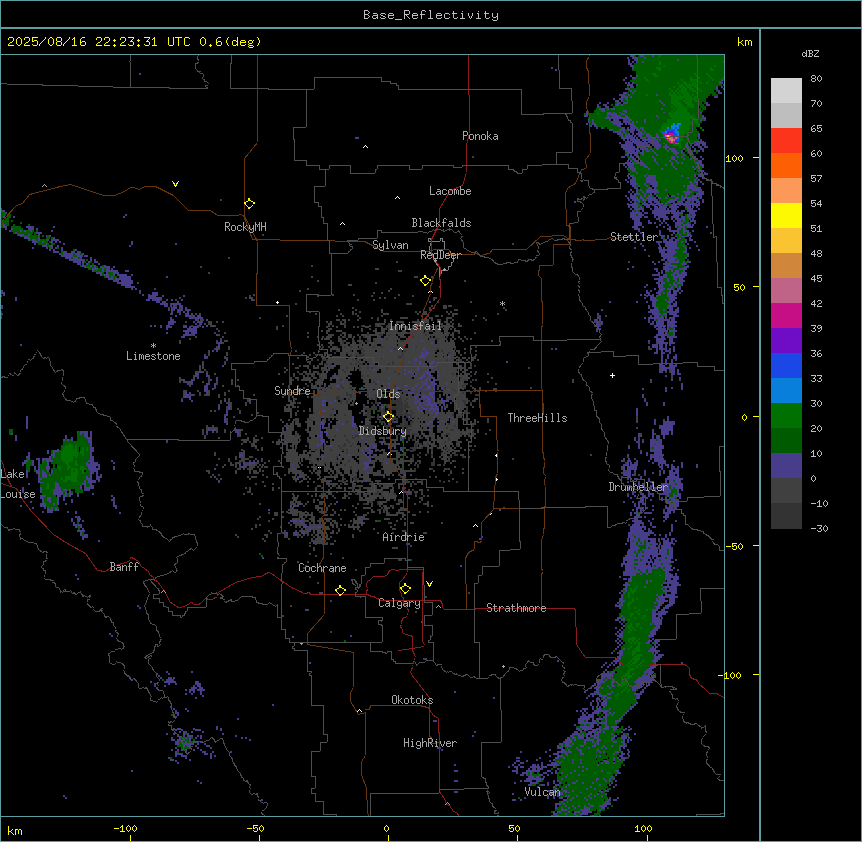Click the Stettler city label

point(634,237)
